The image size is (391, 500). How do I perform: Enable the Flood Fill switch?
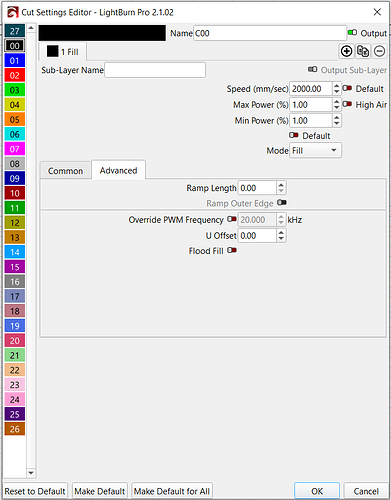click(232, 250)
